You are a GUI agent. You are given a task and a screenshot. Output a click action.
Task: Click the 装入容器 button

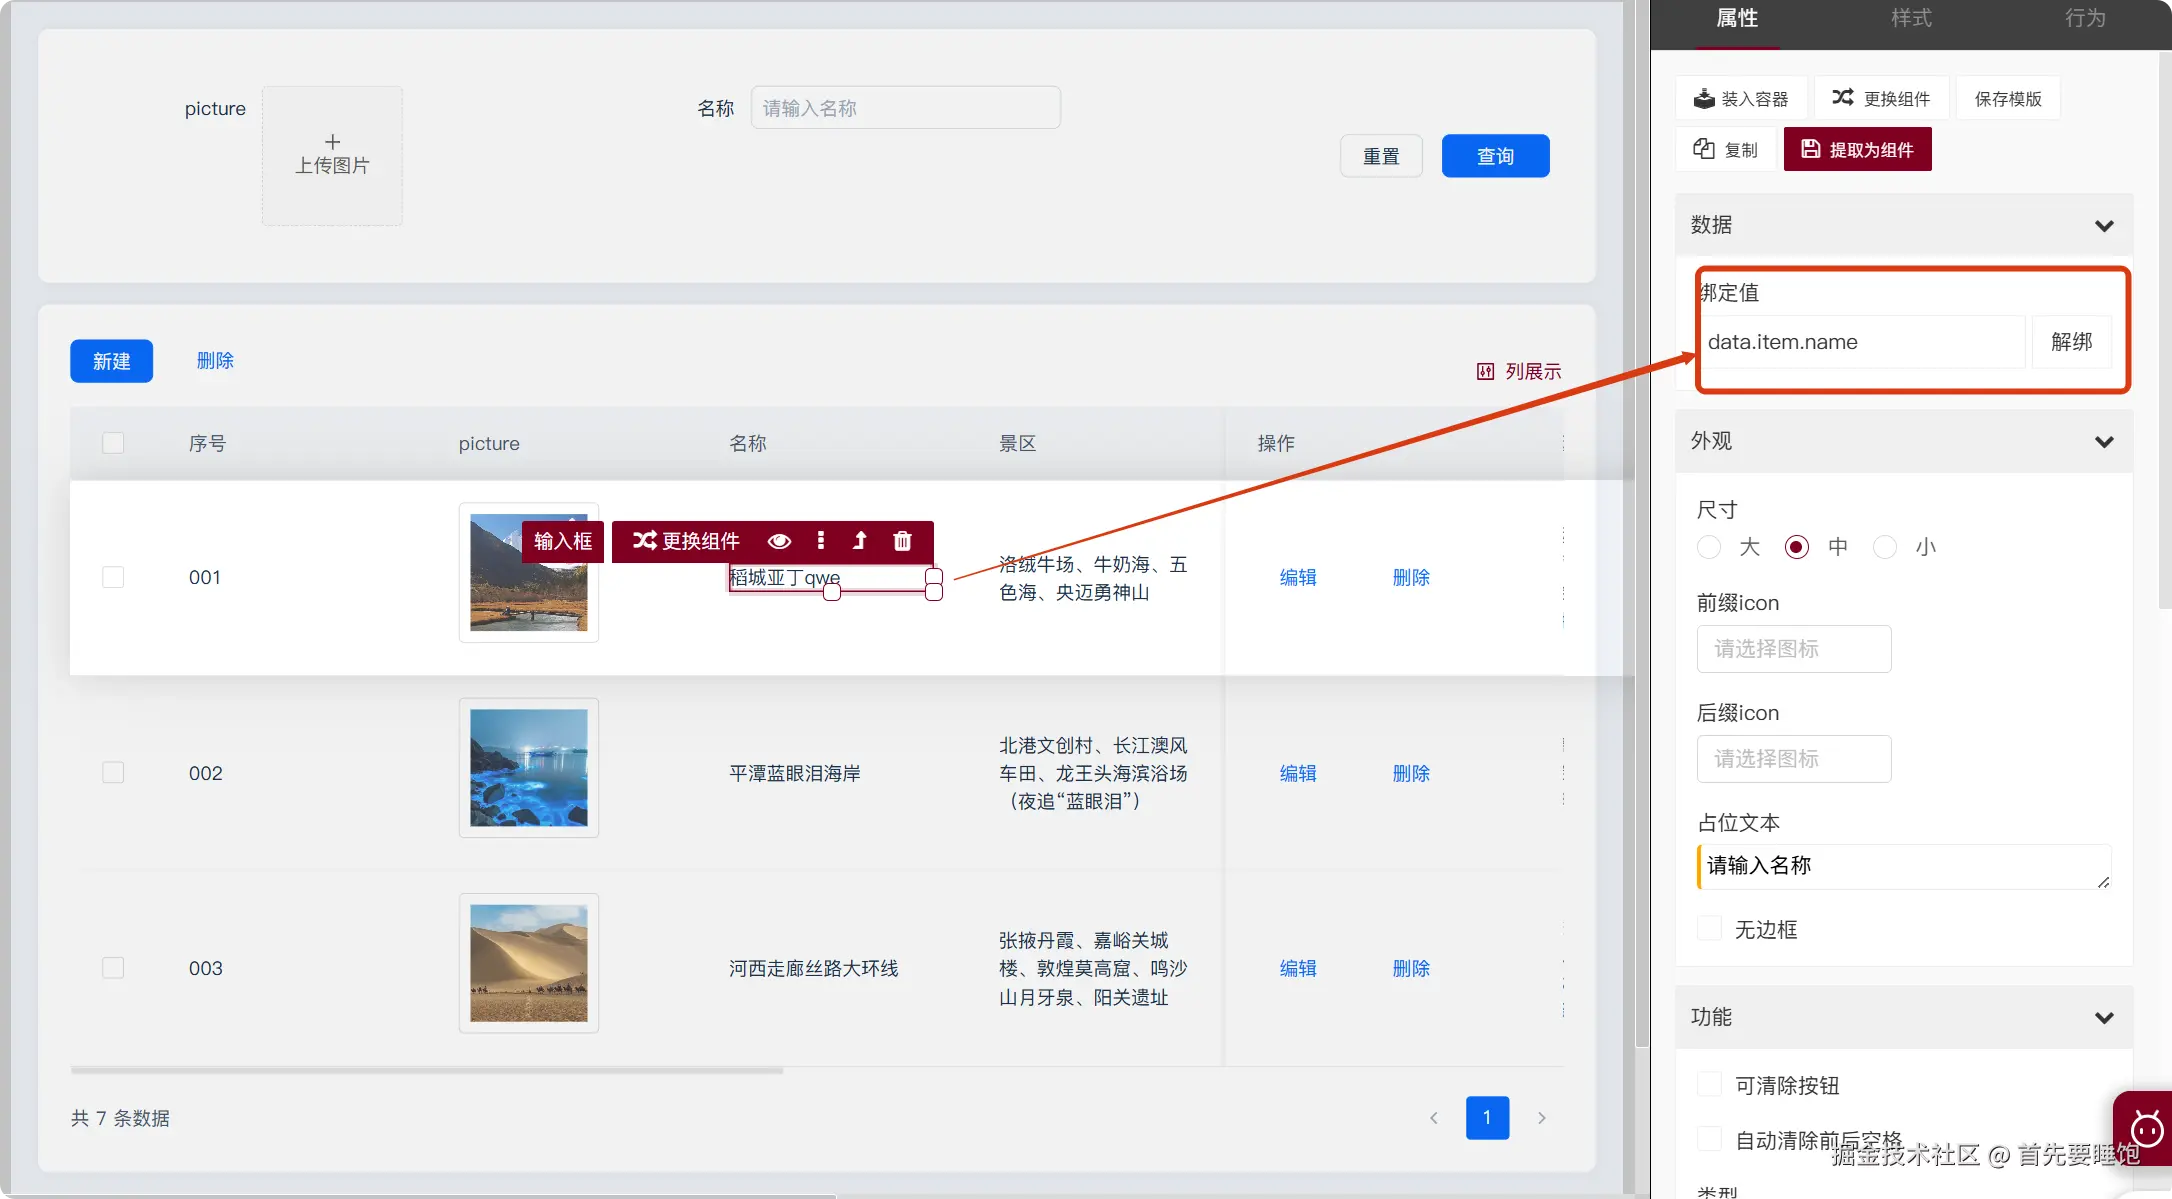point(1741,98)
